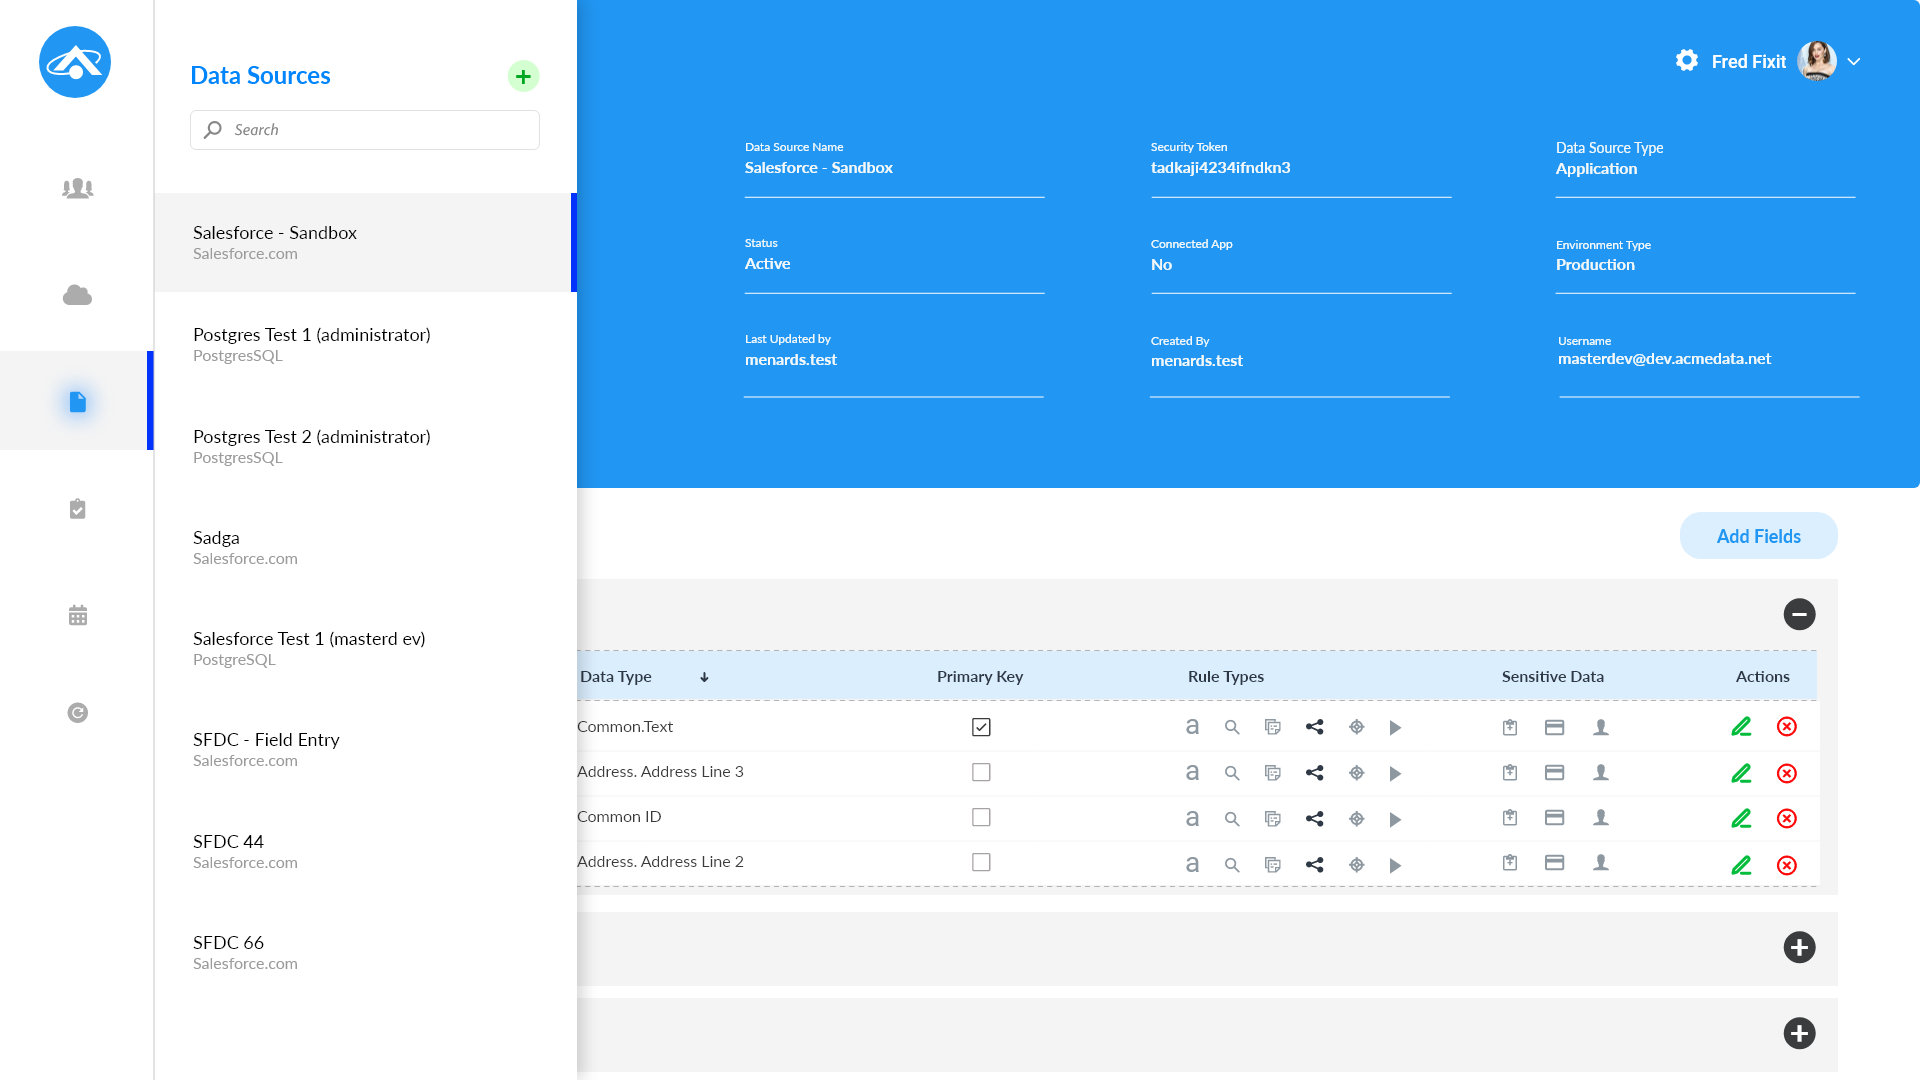Open the clipboard checklist sidebar icon
The image size is (1920, 1080).
click(77, 509)
